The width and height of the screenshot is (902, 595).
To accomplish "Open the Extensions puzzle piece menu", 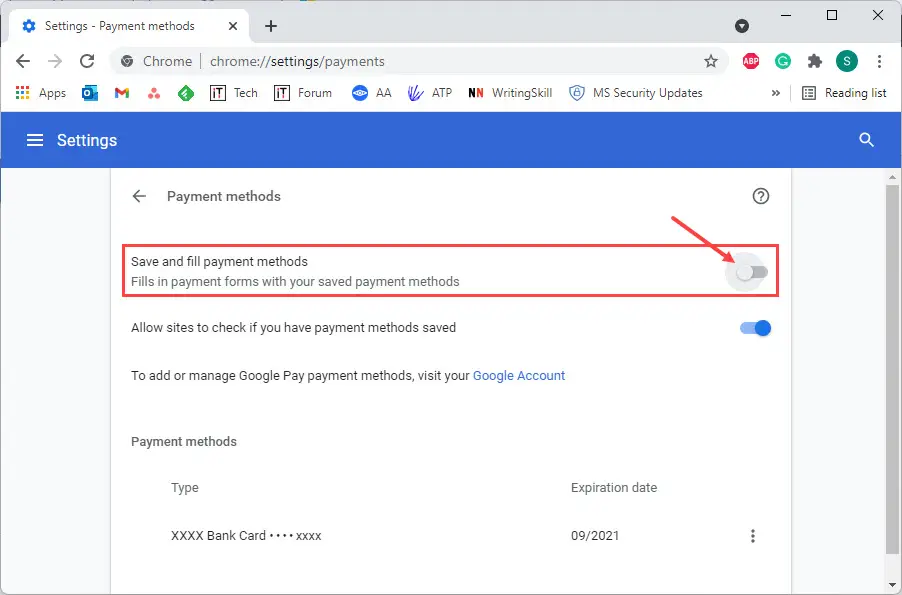I will point(815,61).
